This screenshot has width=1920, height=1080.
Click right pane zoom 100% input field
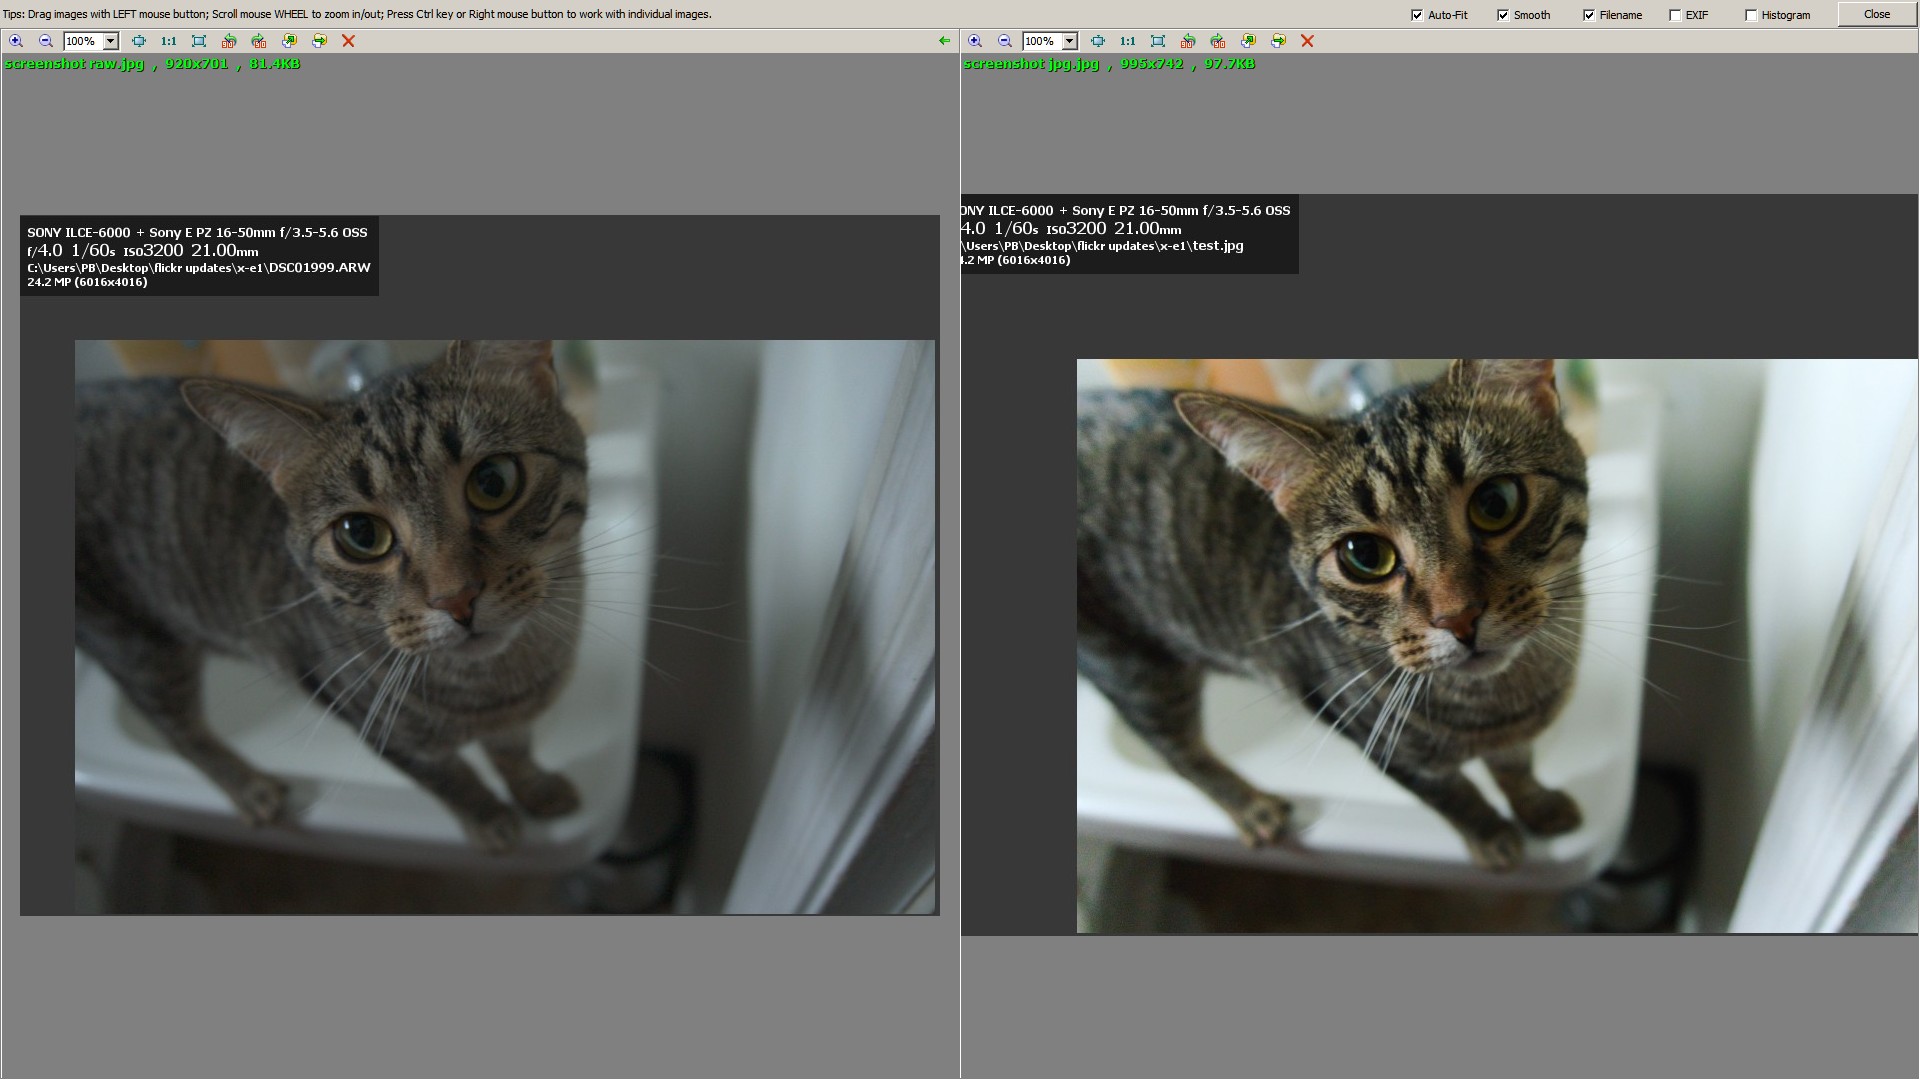[x=1040, y=41]
